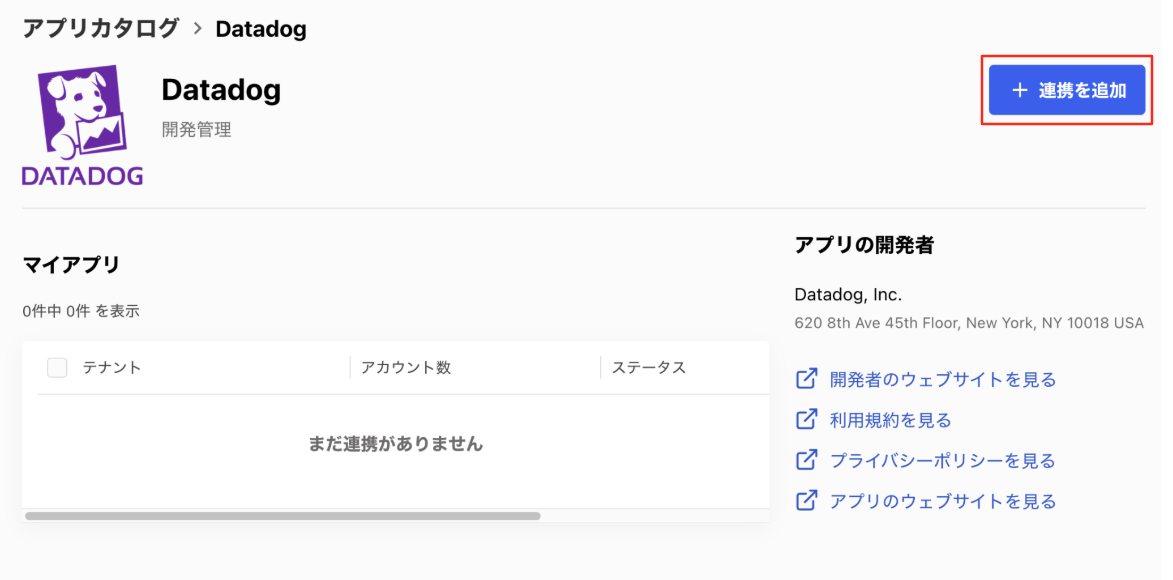Sort by the ステータス column header
1173x580 pixels.
tap(649, 367)
